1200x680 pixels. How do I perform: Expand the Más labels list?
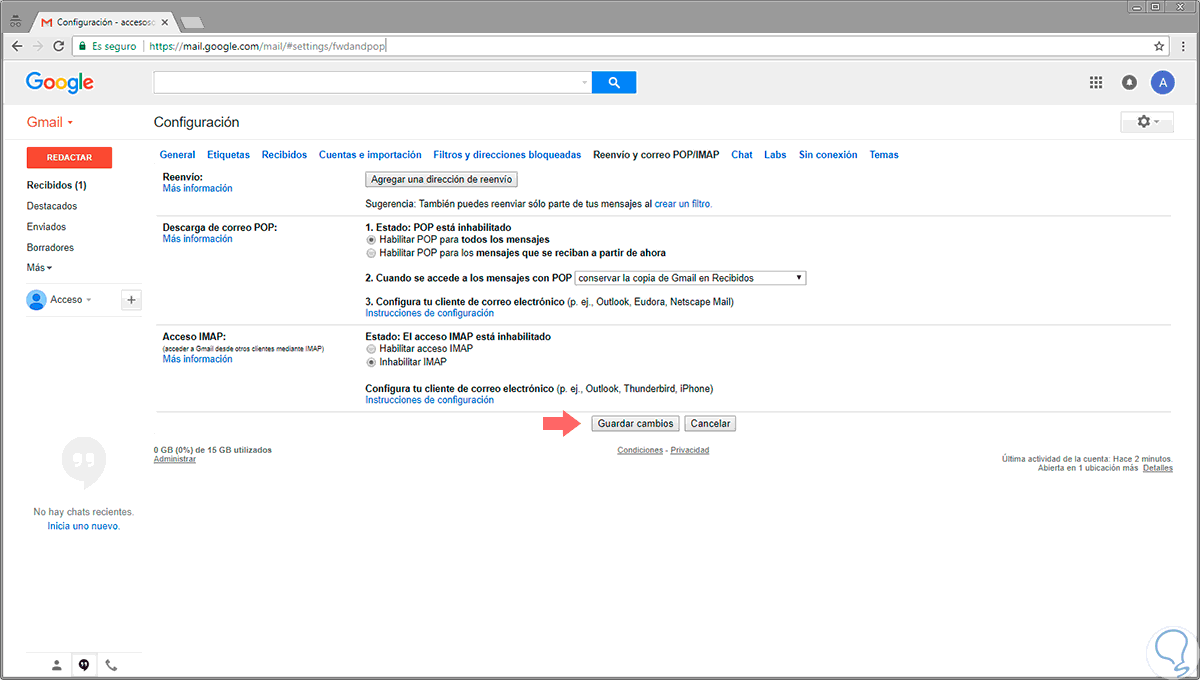click(x=40, y=268)
